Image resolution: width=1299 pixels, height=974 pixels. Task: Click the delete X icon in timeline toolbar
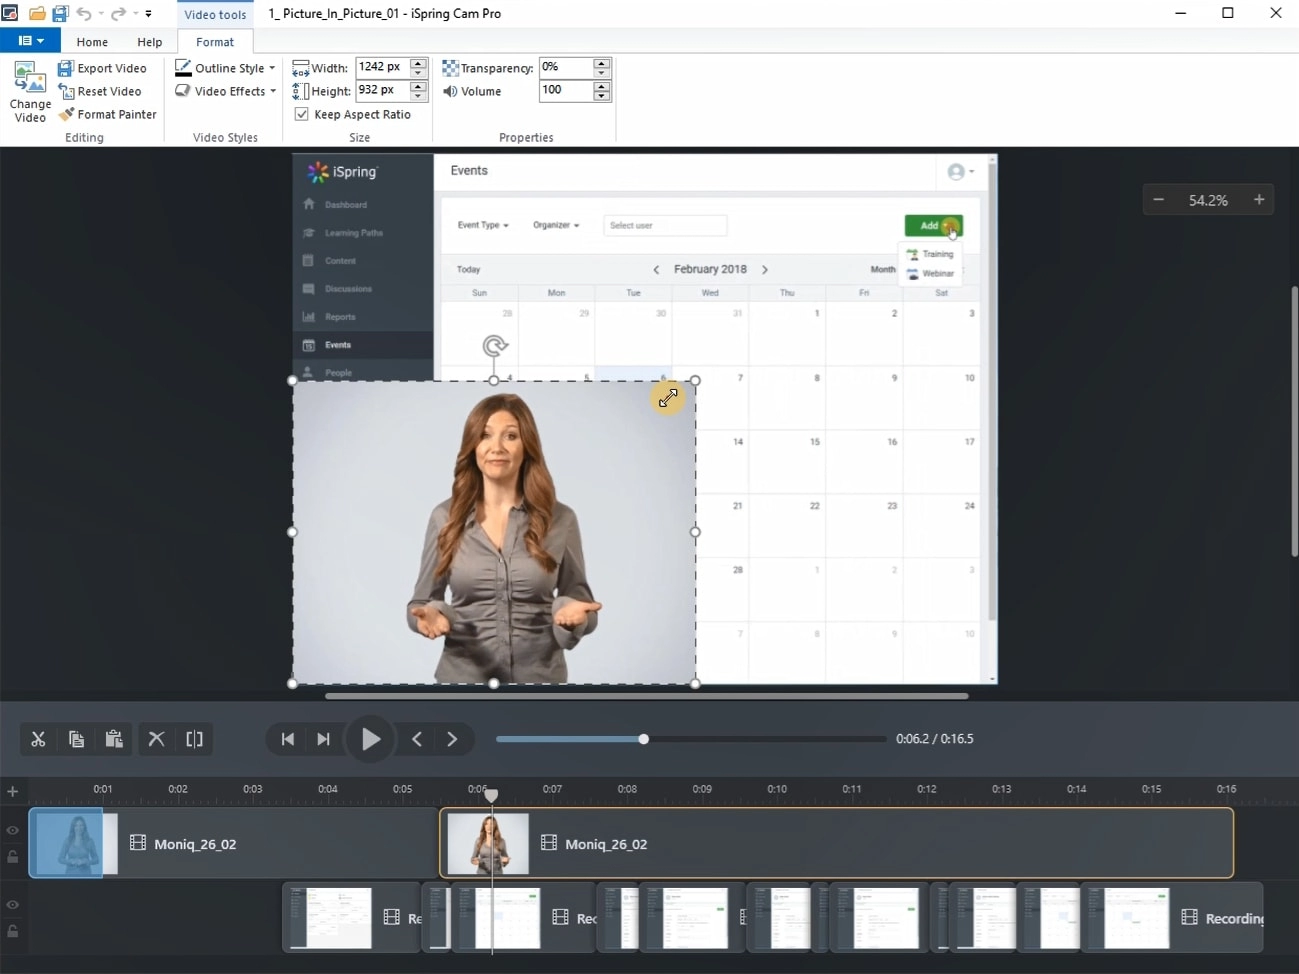tap(156, 739)
